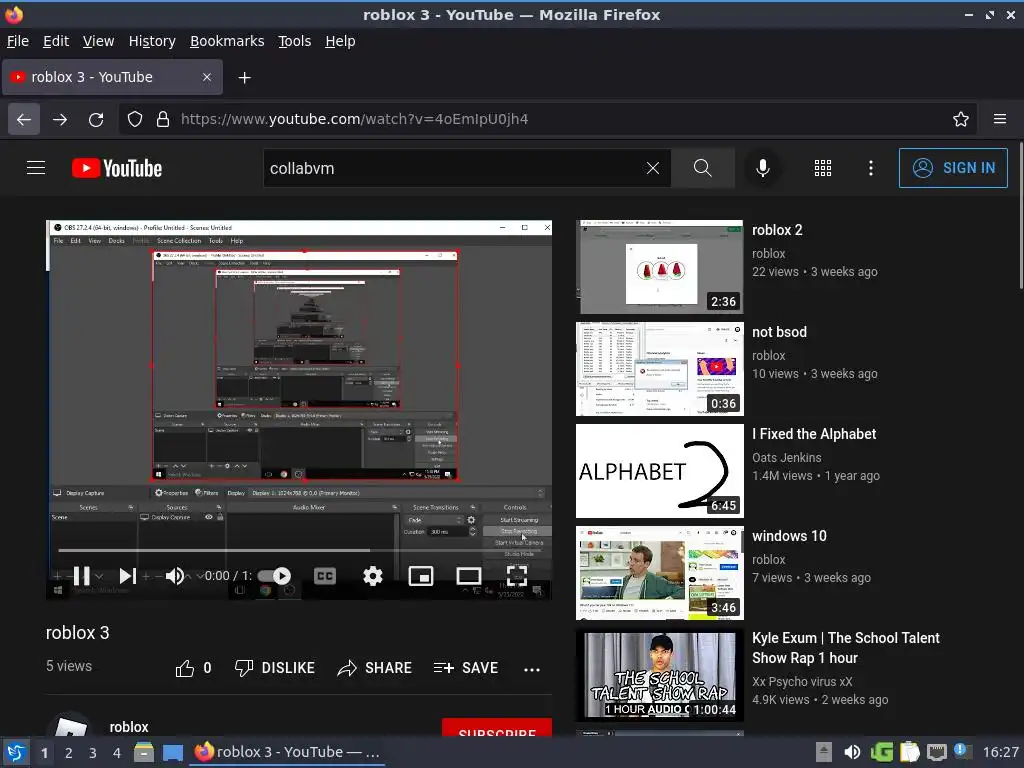This screenshot has width=1024, height=768.
Task: Enable theater mode in the player
Action: (468, 575)
